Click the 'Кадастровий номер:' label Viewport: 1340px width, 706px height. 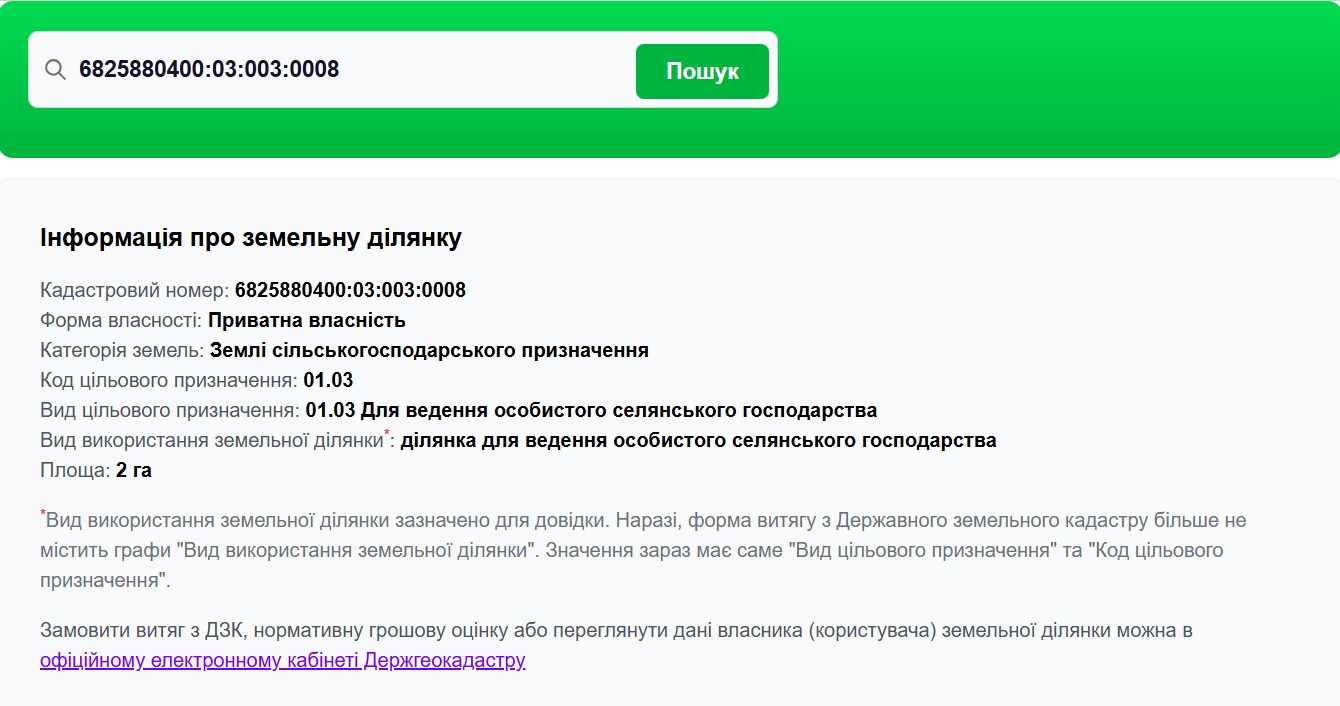tap(134, 291)
